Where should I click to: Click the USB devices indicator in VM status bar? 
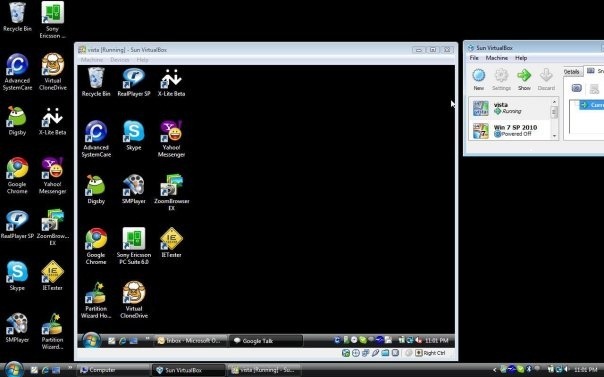pos(375,353)
